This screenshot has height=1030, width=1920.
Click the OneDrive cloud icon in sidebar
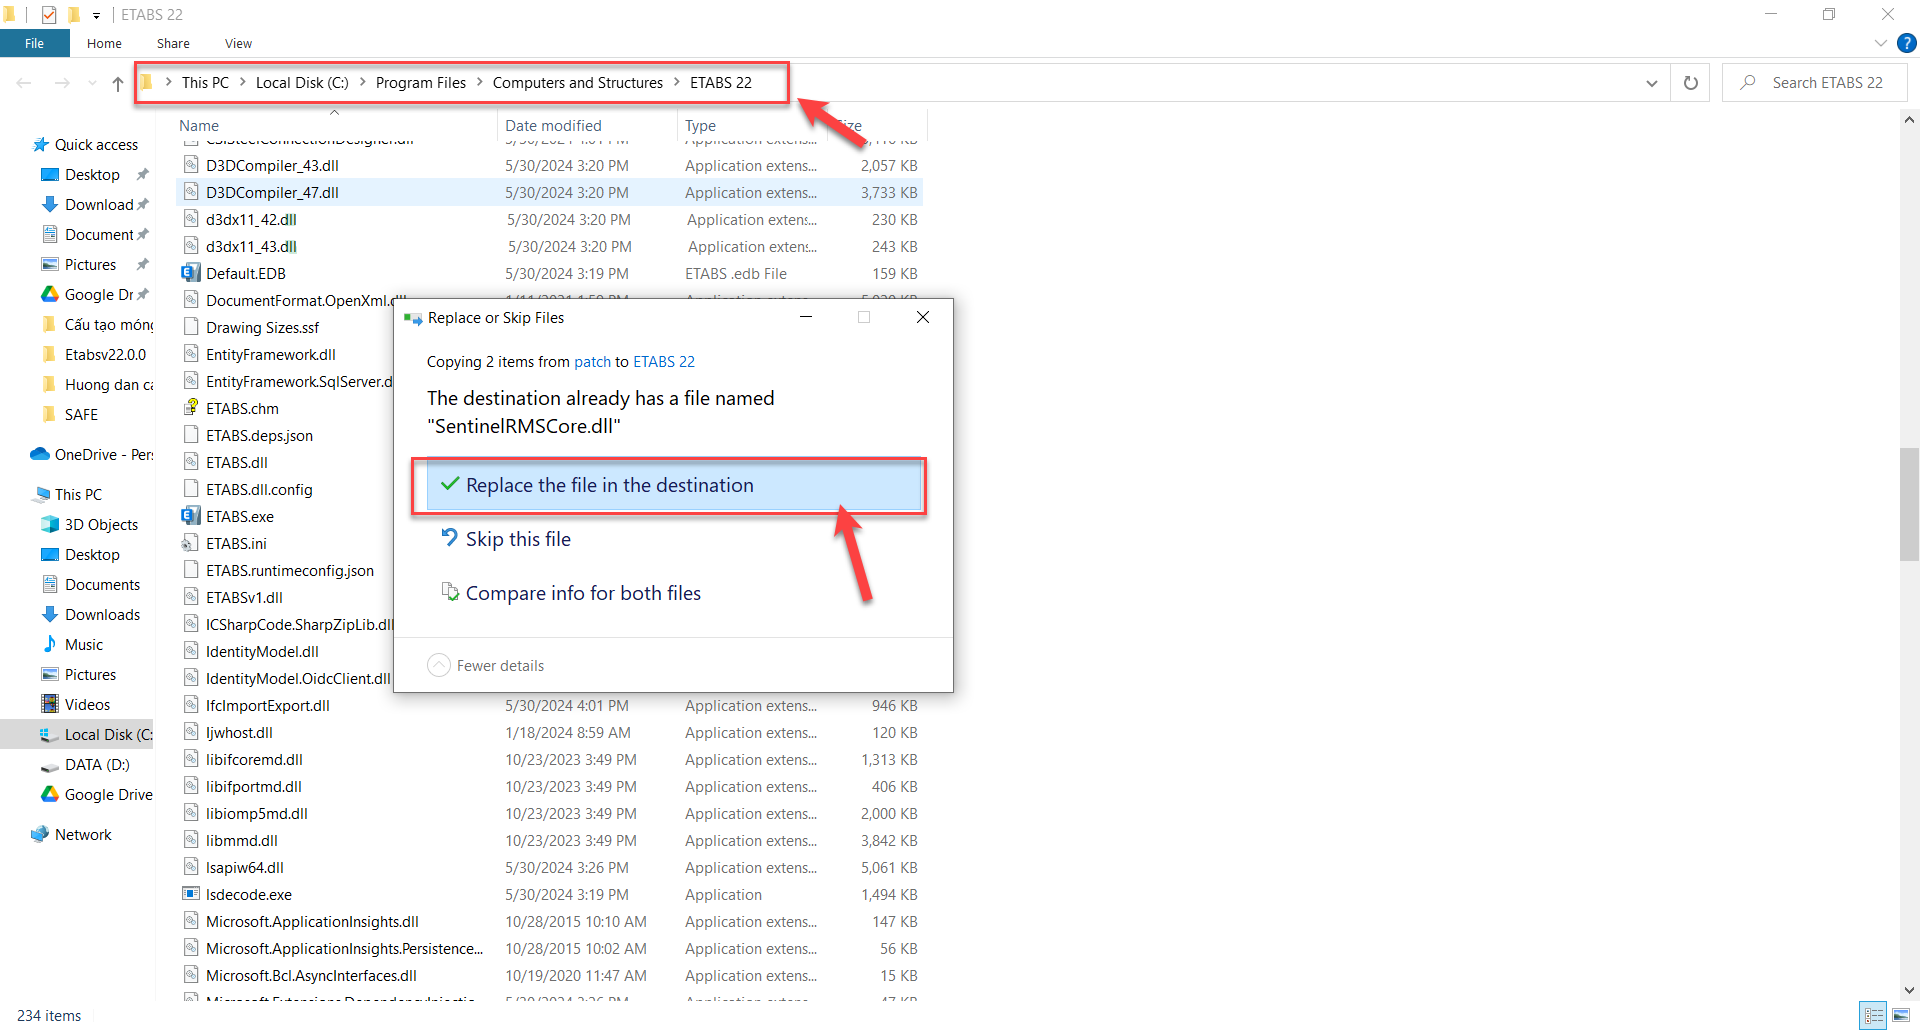click(x=40, y=454)
